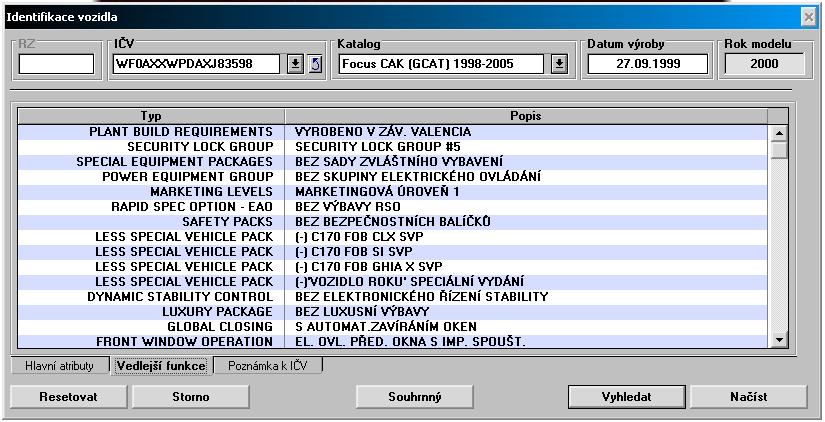The image size is (825, 422).
Task: Select the Vedlejší funkce tab
Action: 160,366
